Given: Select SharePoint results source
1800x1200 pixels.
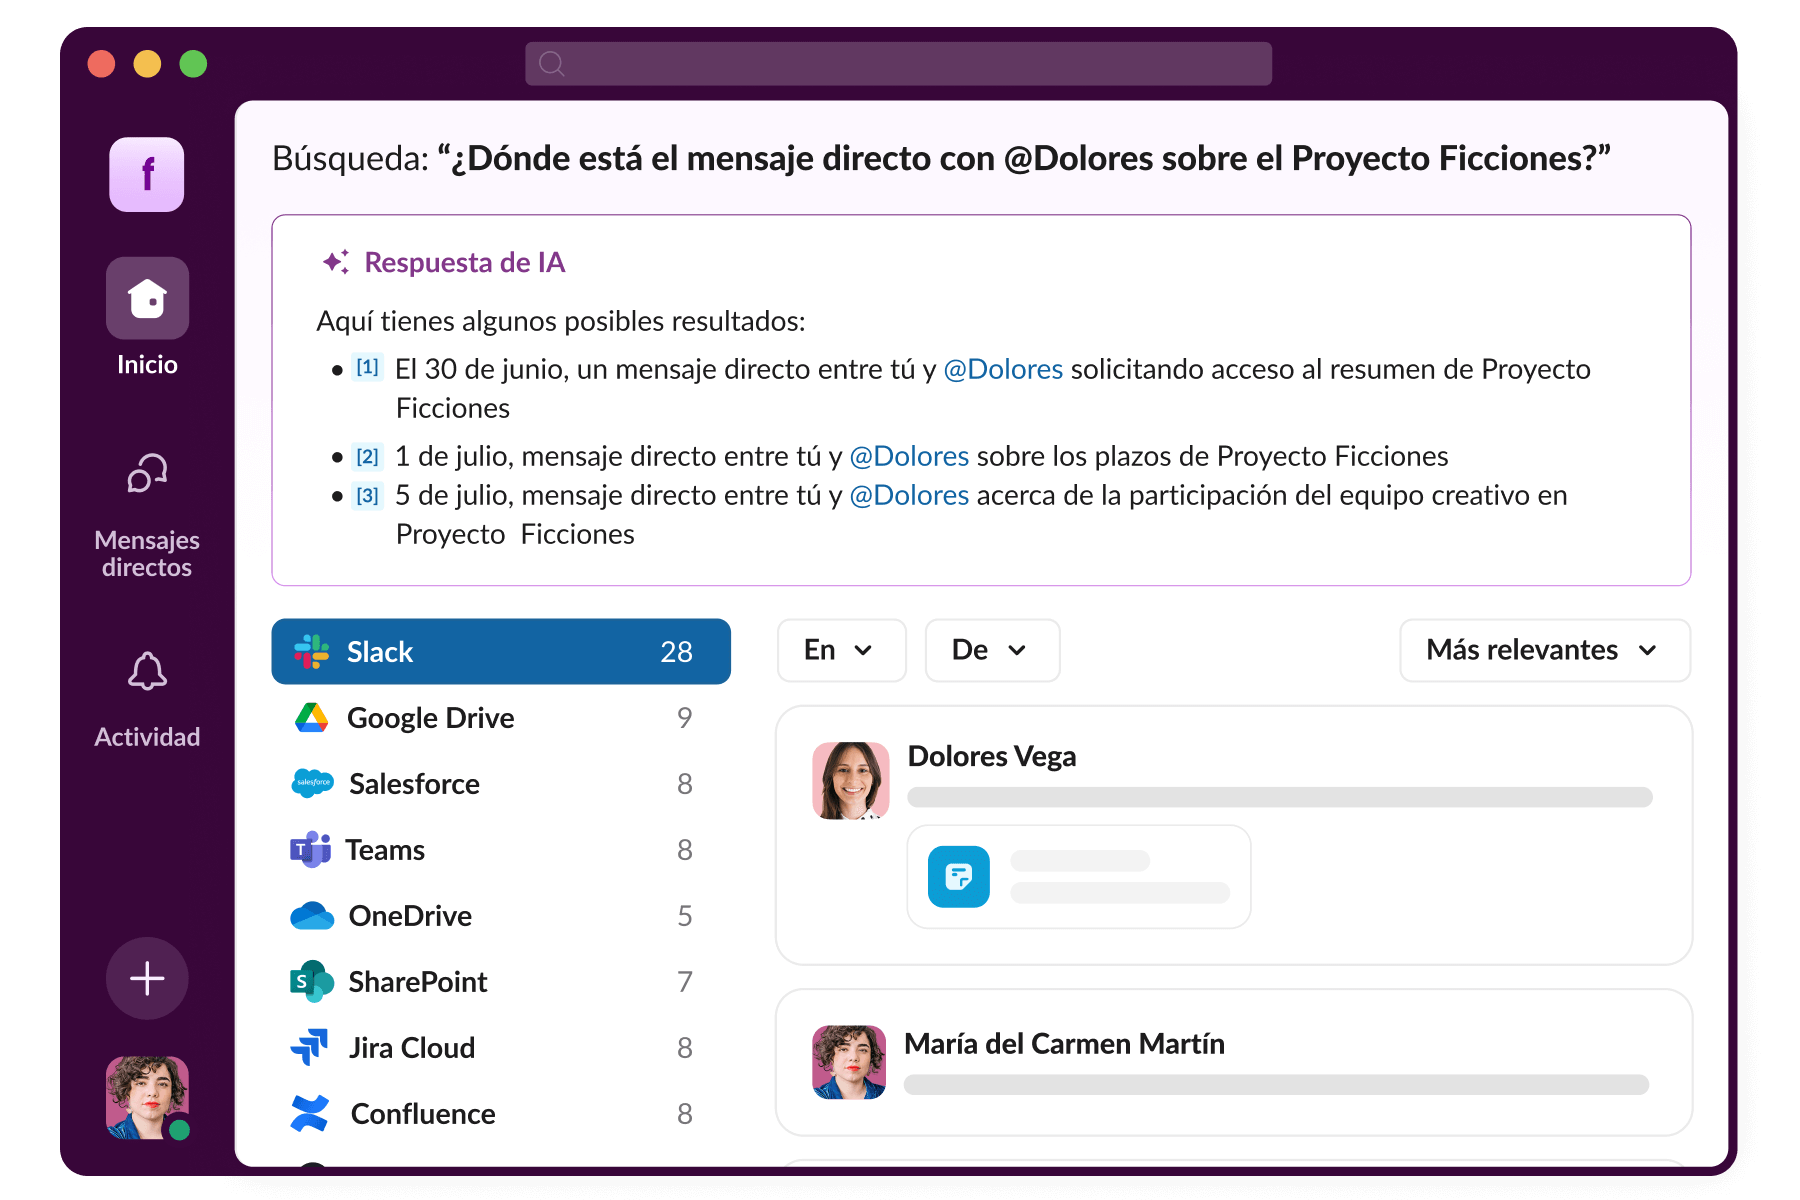Looking at the screenshot, I should coord(501,982).
